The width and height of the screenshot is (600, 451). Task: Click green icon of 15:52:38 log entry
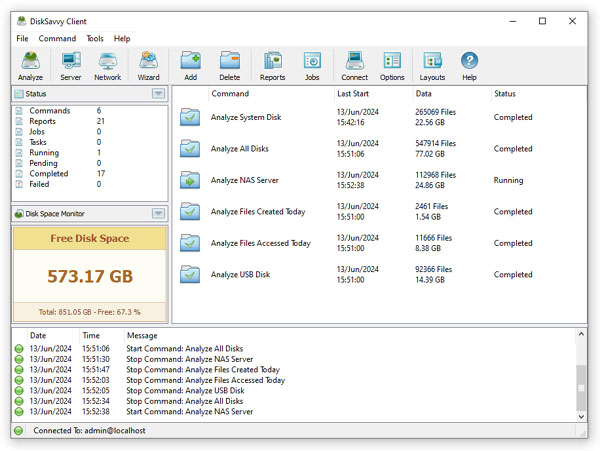coord(19,412)
